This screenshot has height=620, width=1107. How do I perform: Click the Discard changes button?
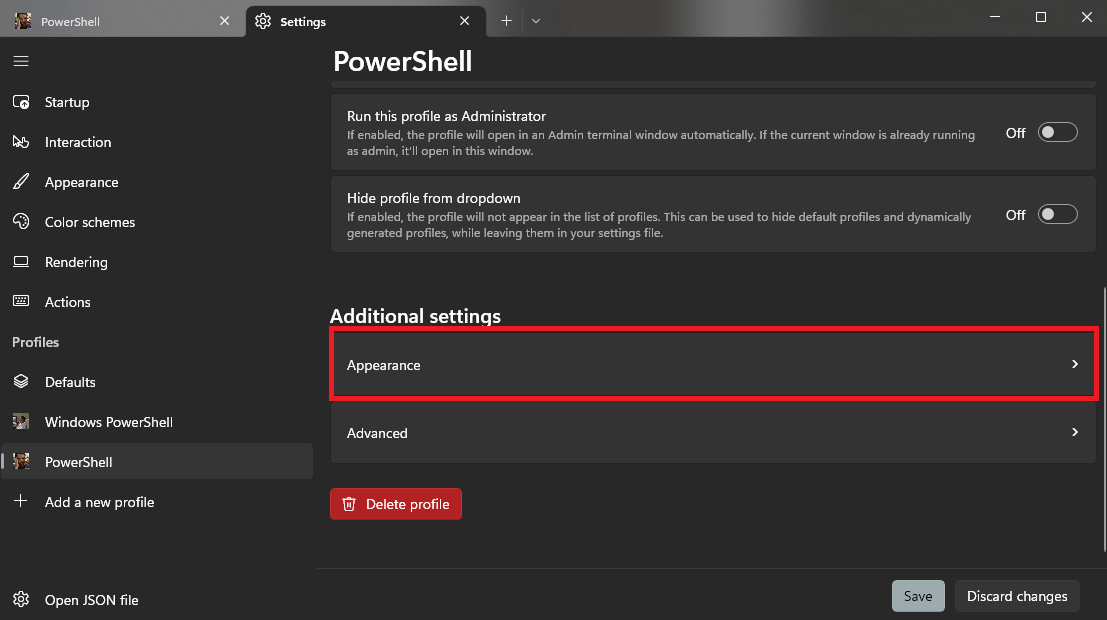tap(1017, 597)
